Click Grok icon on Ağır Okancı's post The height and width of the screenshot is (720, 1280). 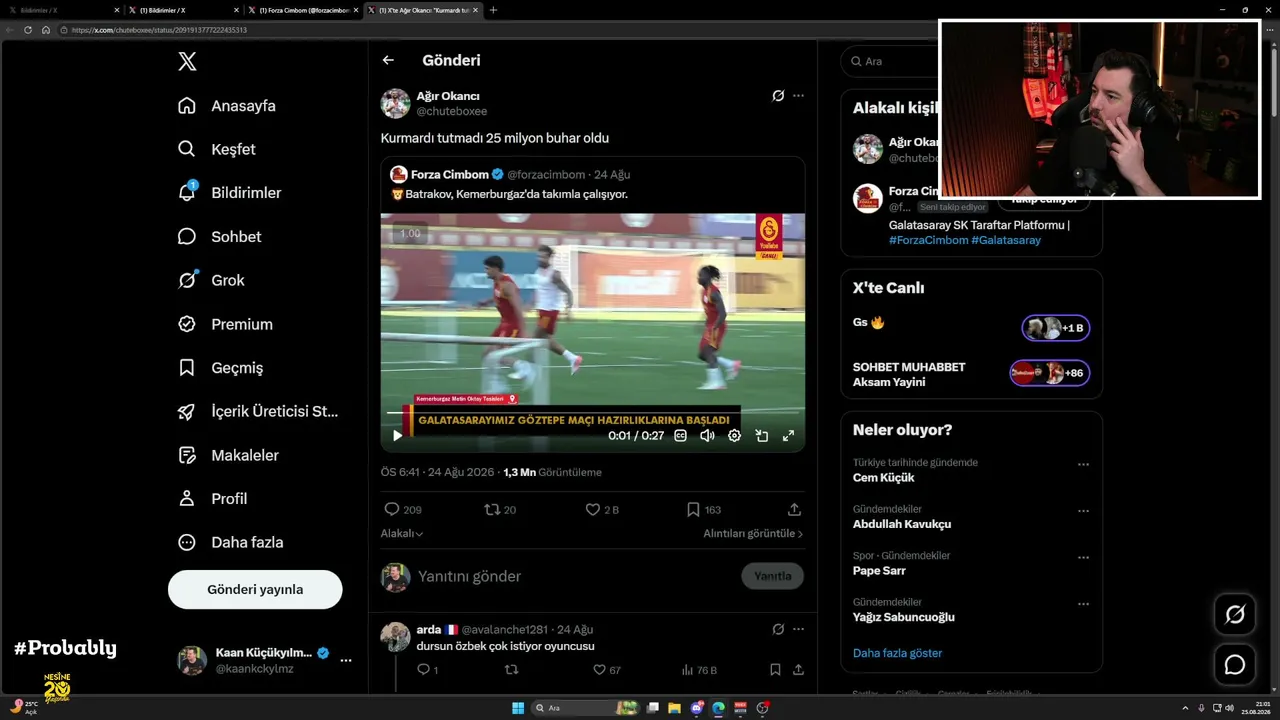click(x=778, y=96)
